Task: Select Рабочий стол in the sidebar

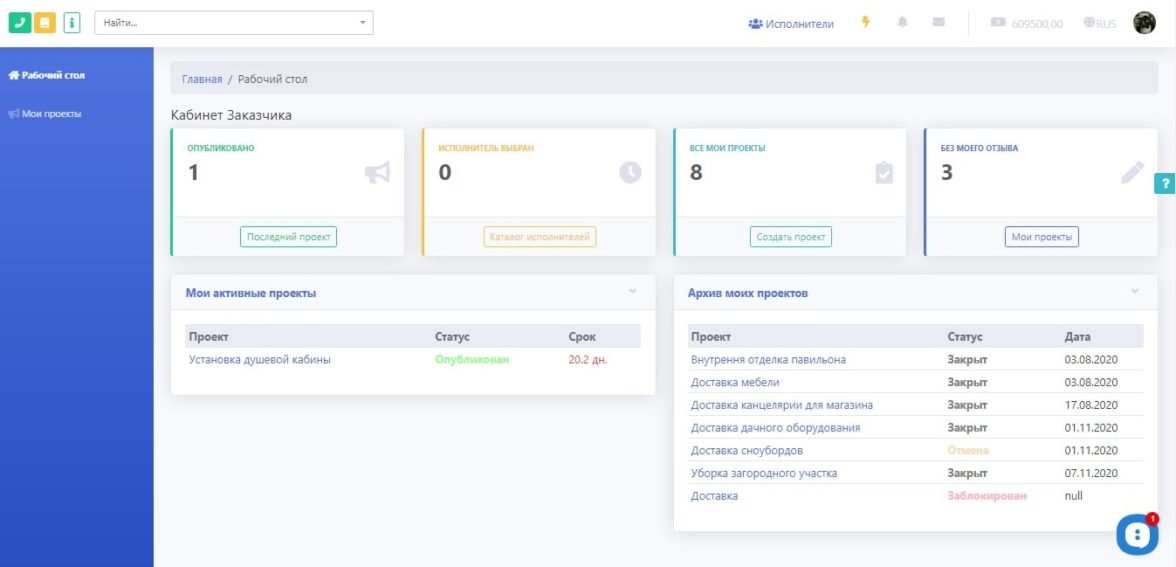Action: point(47,75)
